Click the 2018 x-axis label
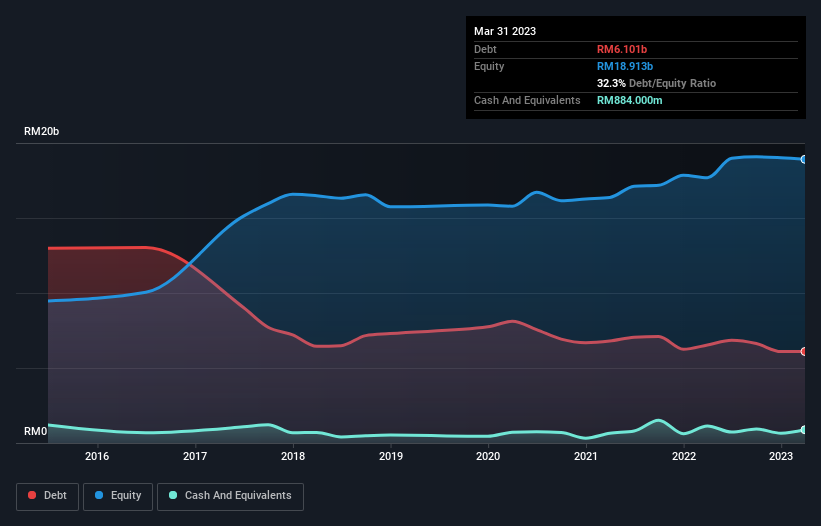Viewport: 821px width, 526px height. [293, 456]
